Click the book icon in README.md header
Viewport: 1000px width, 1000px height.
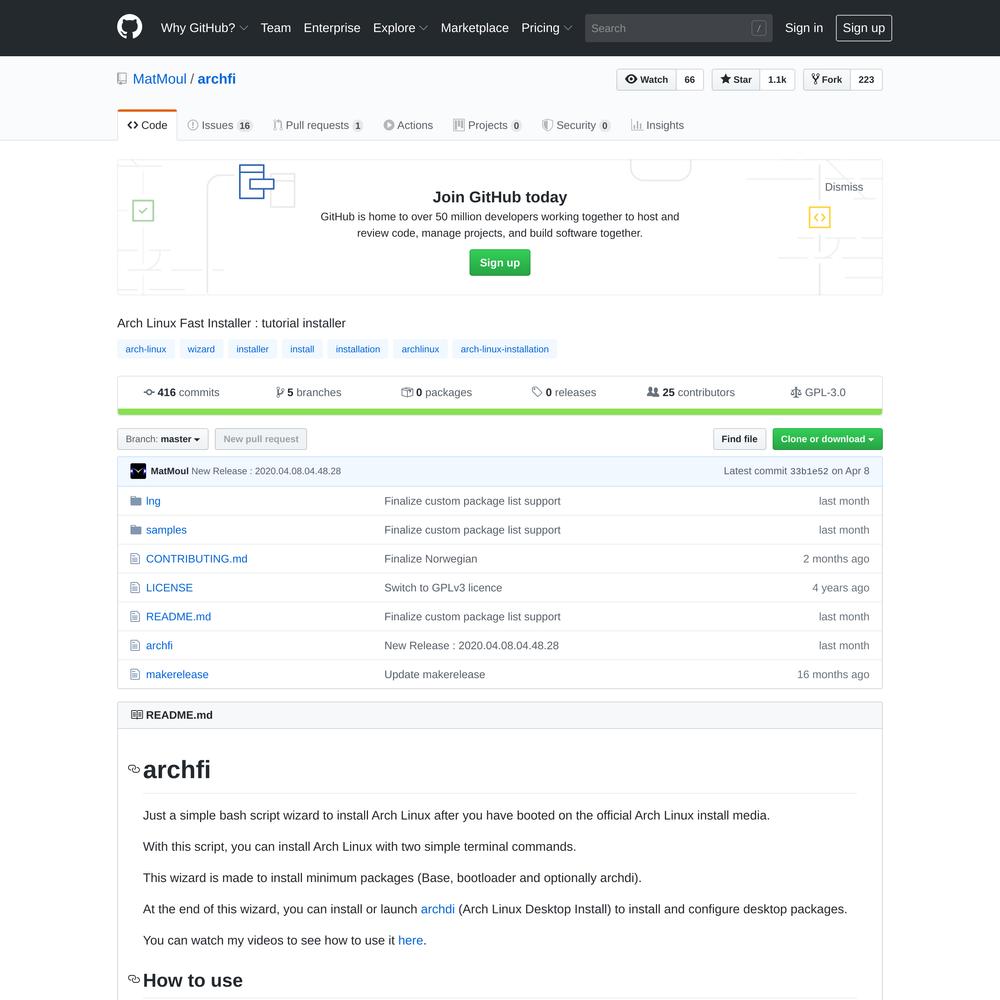coord(136,715)
